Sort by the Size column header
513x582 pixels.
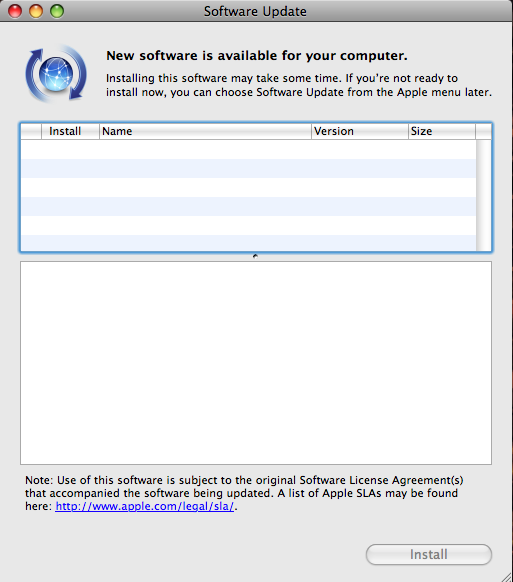[x=442, y=131]
